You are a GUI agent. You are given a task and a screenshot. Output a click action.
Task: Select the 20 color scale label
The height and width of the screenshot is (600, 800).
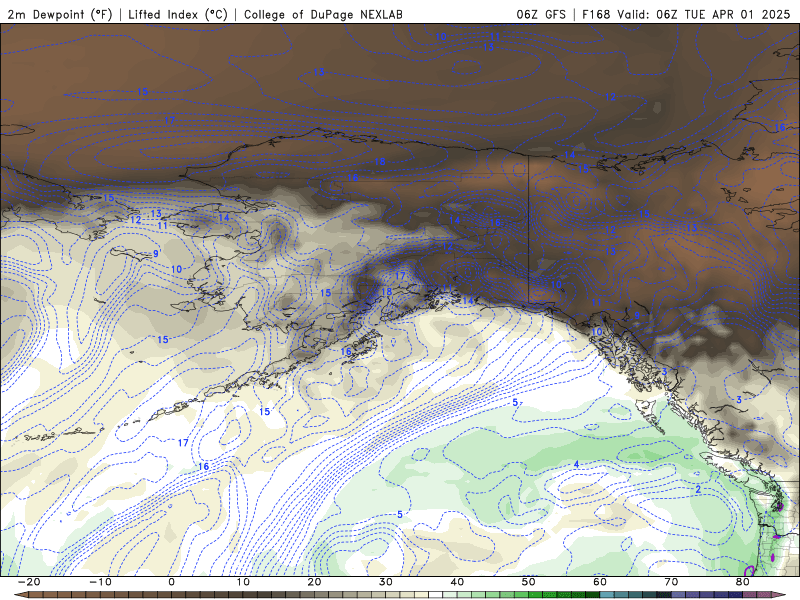314,582
